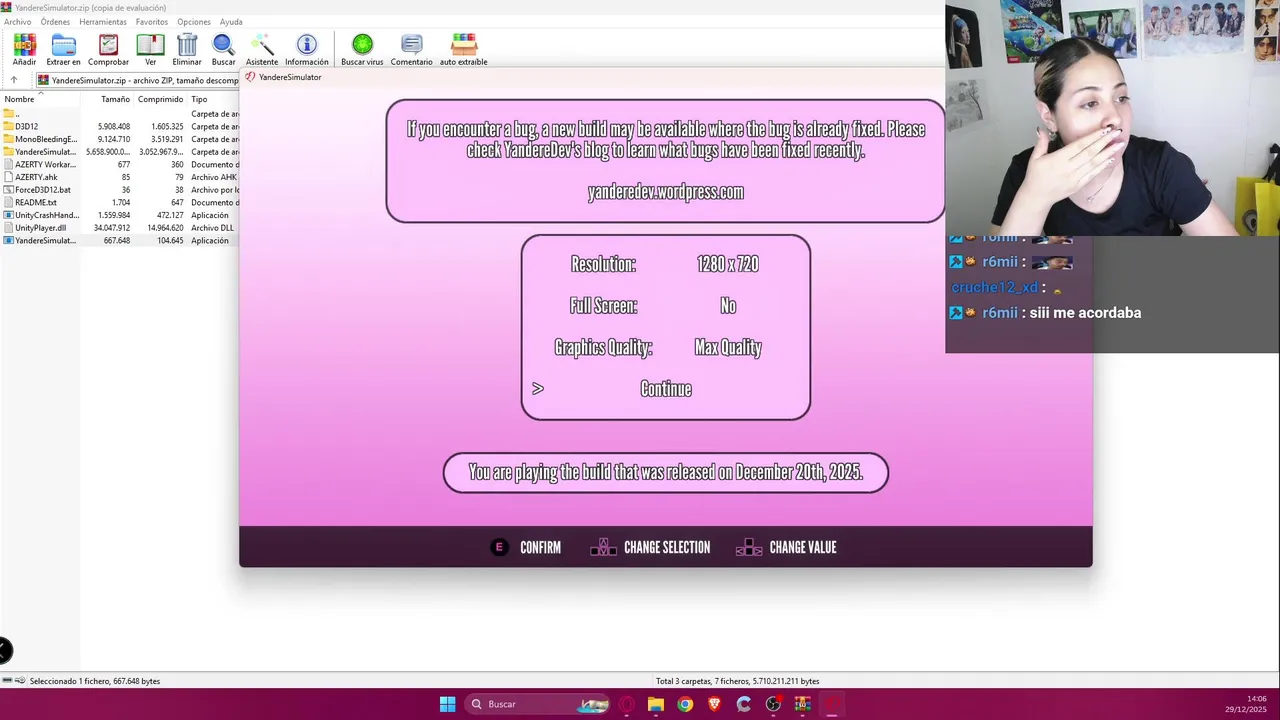Switch to YandereSimulator taskbar icon
This screenshot has height=720, width=1280.
click(832, 704)
